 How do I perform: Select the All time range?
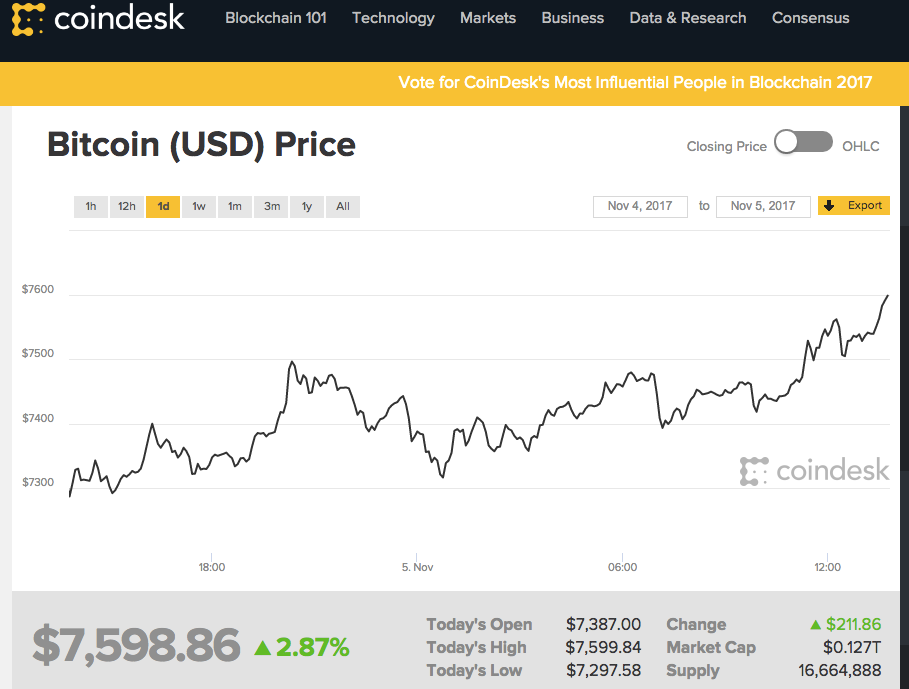[342, 206]
